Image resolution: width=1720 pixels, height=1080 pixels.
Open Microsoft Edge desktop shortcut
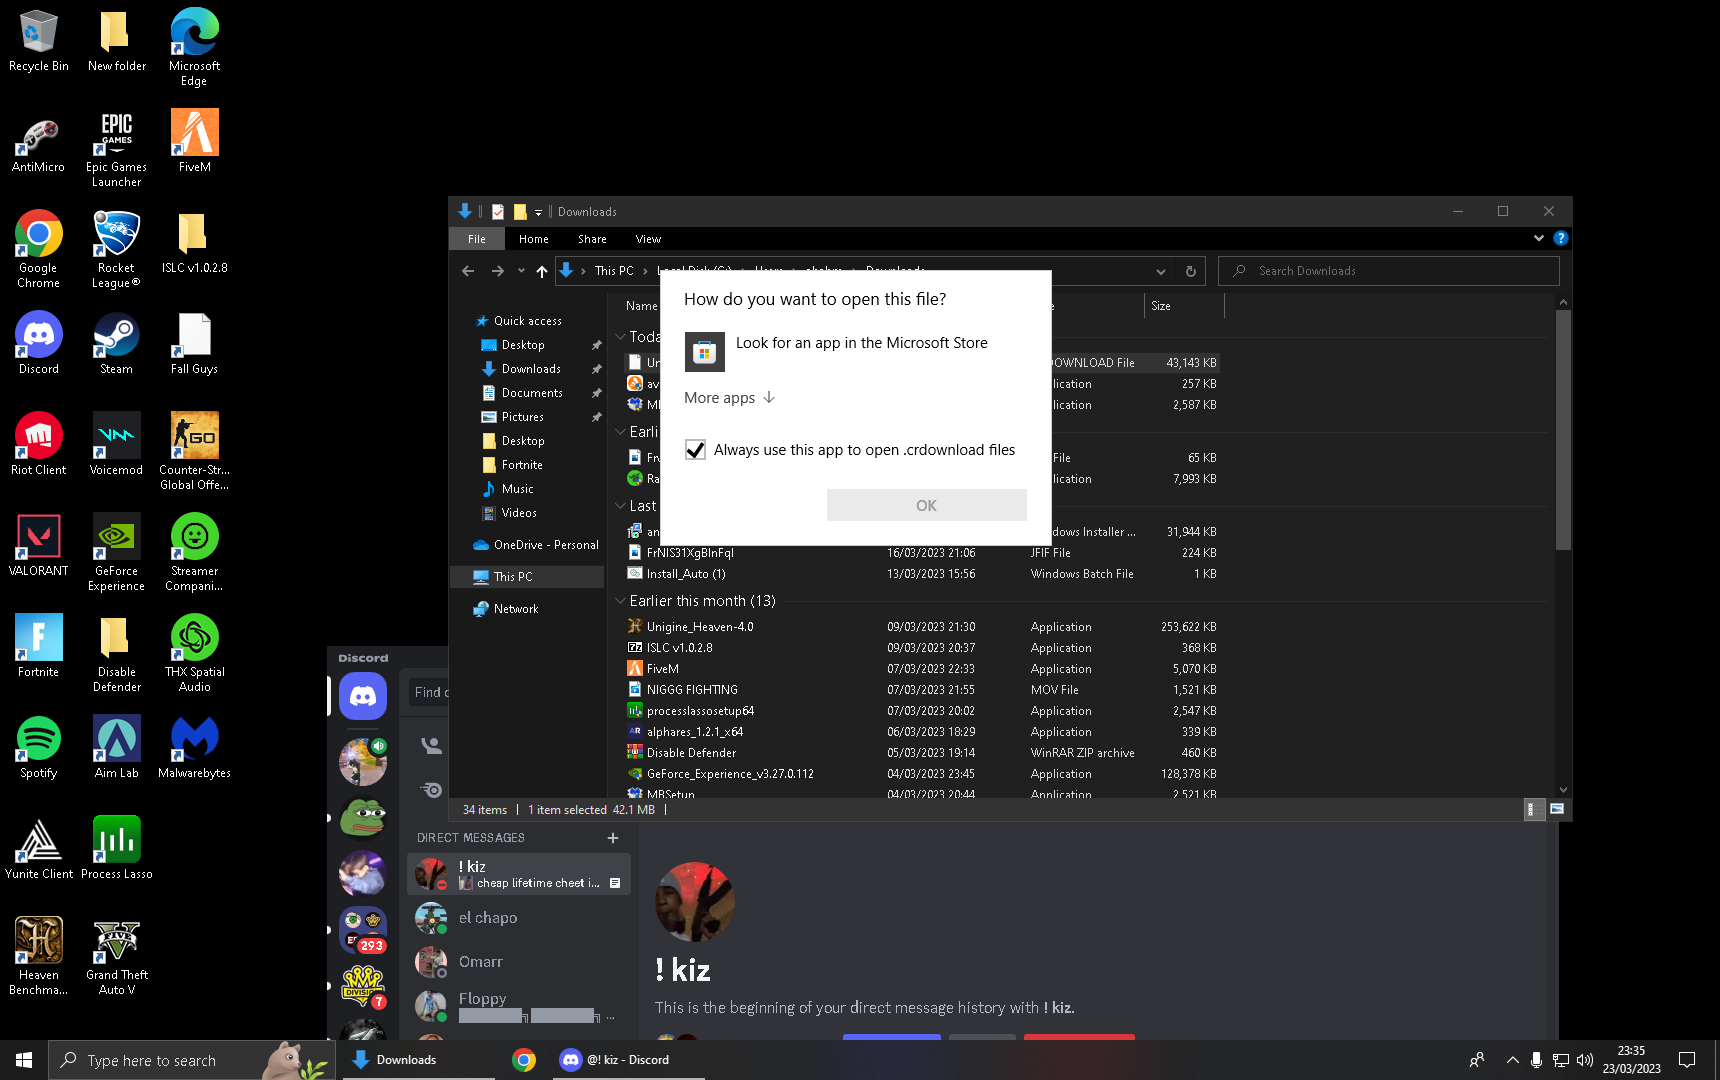194,47
